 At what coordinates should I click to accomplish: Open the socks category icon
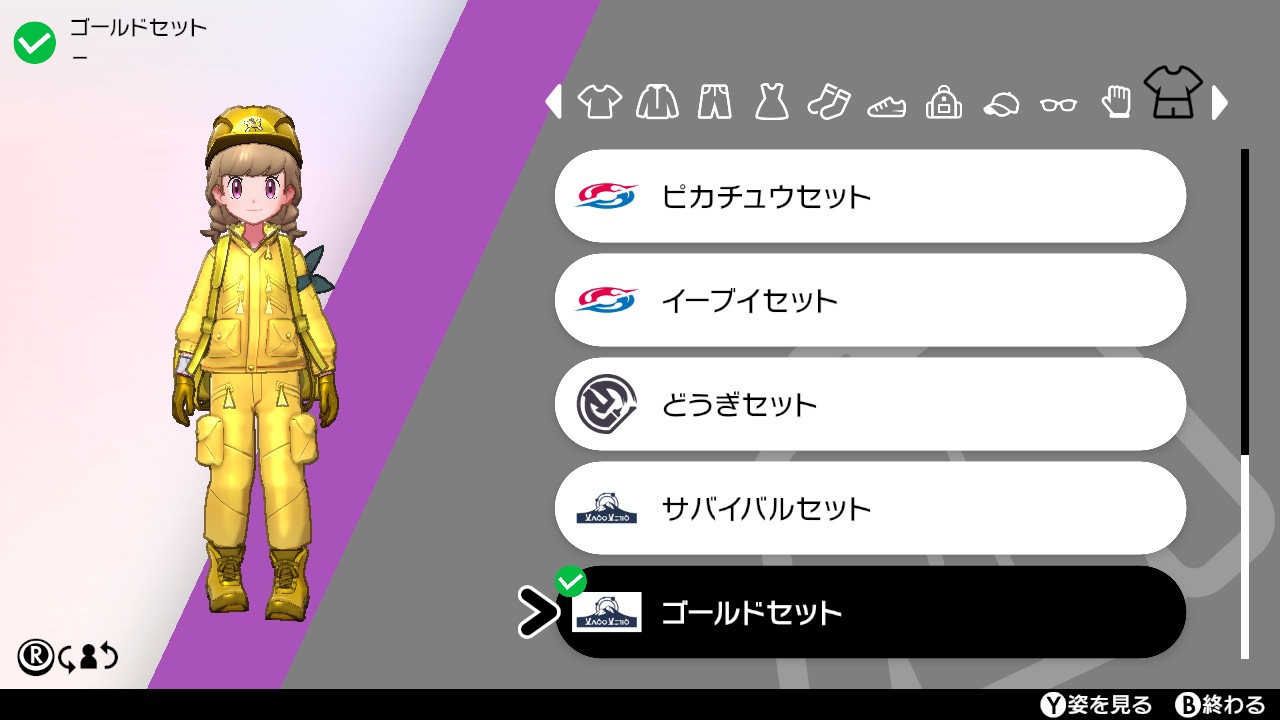(x=829, y=102)
